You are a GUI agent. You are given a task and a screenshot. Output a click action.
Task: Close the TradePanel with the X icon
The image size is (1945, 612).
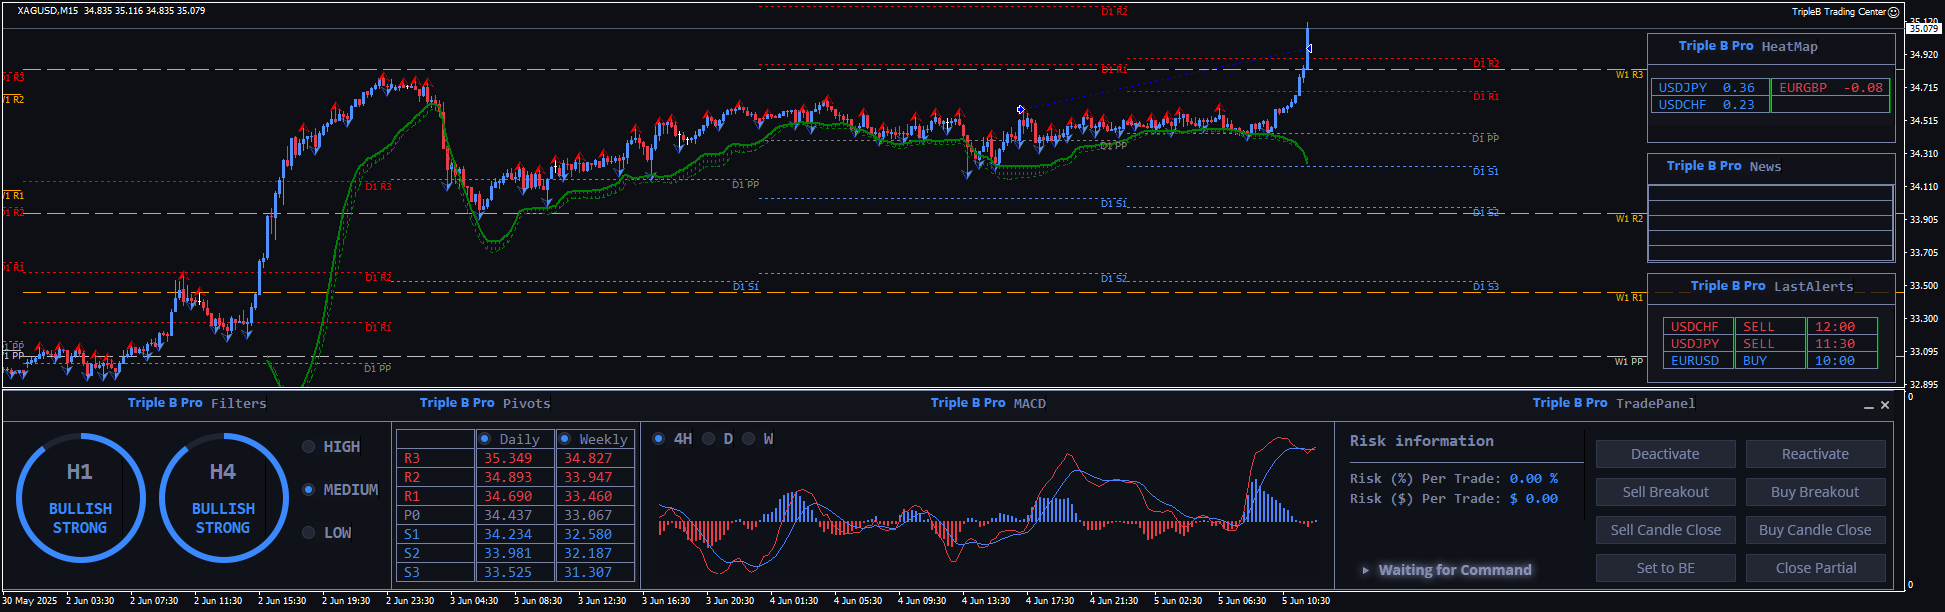click(x=1885, y=405)
